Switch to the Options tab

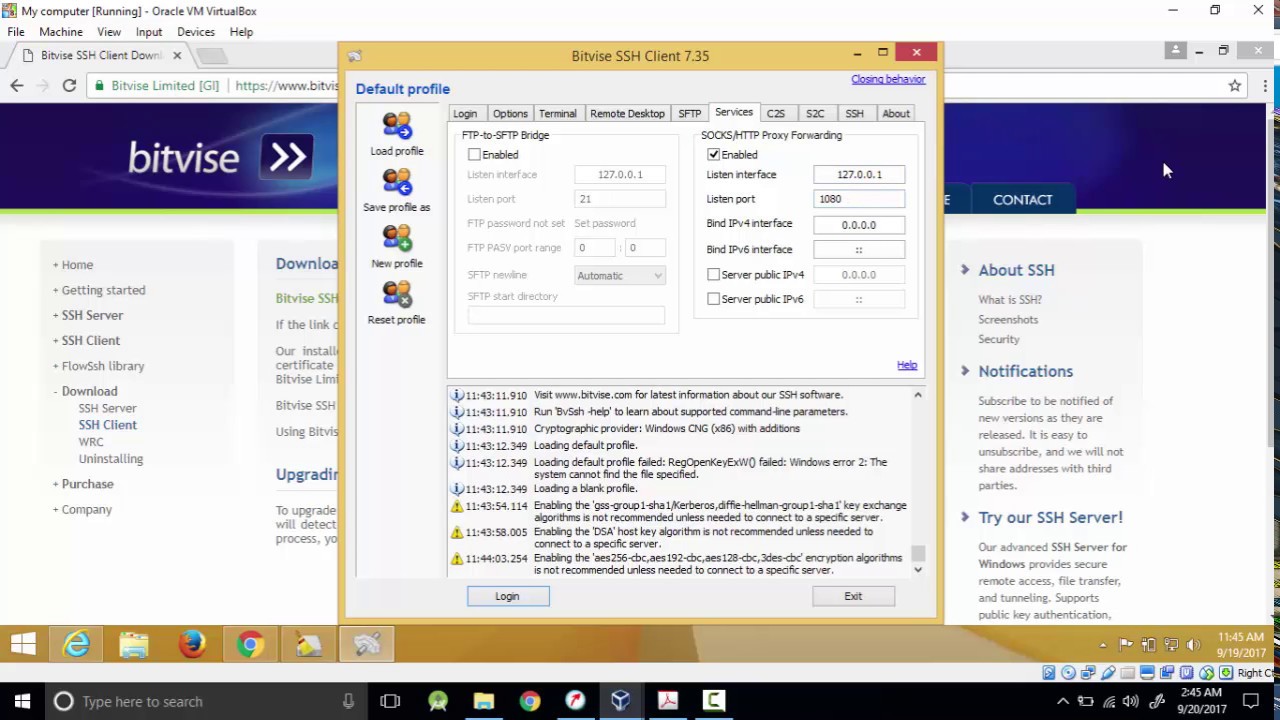pyautogui.click(x=510, y=114)
